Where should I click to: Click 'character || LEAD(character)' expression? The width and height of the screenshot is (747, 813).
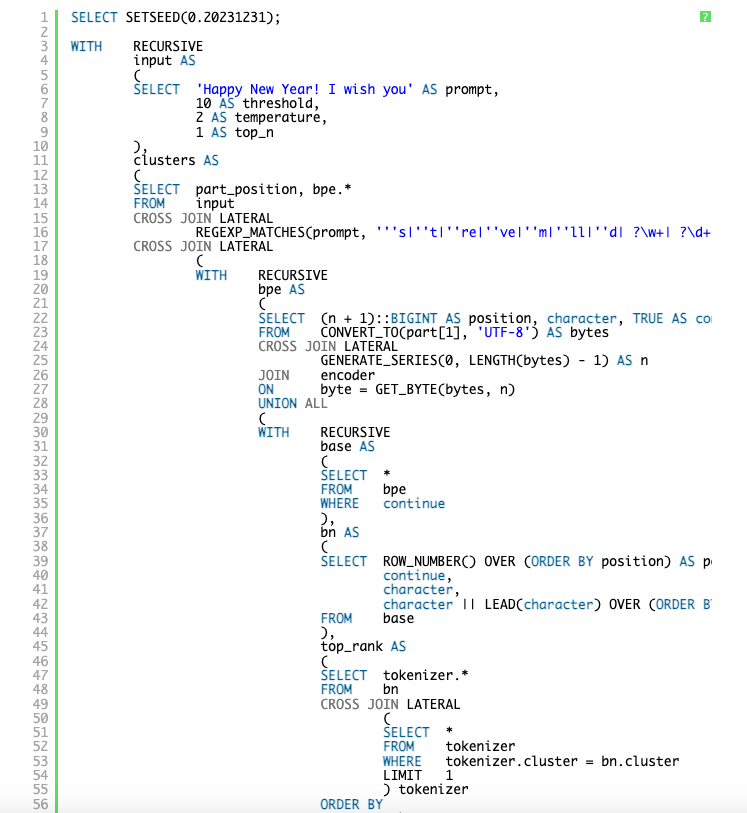(492, 605)
